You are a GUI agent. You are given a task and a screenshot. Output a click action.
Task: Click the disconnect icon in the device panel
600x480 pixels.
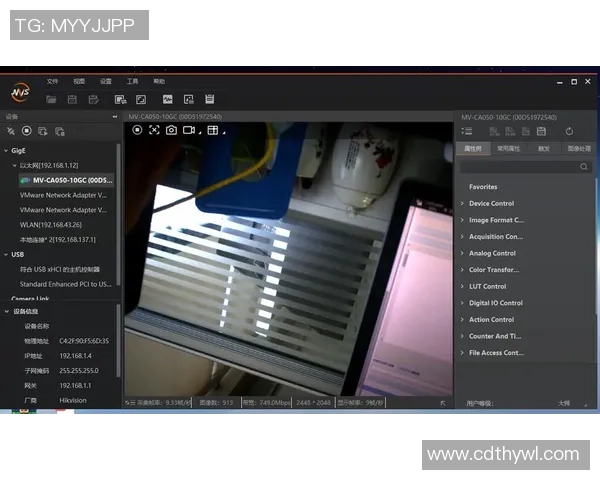[11, 131]
